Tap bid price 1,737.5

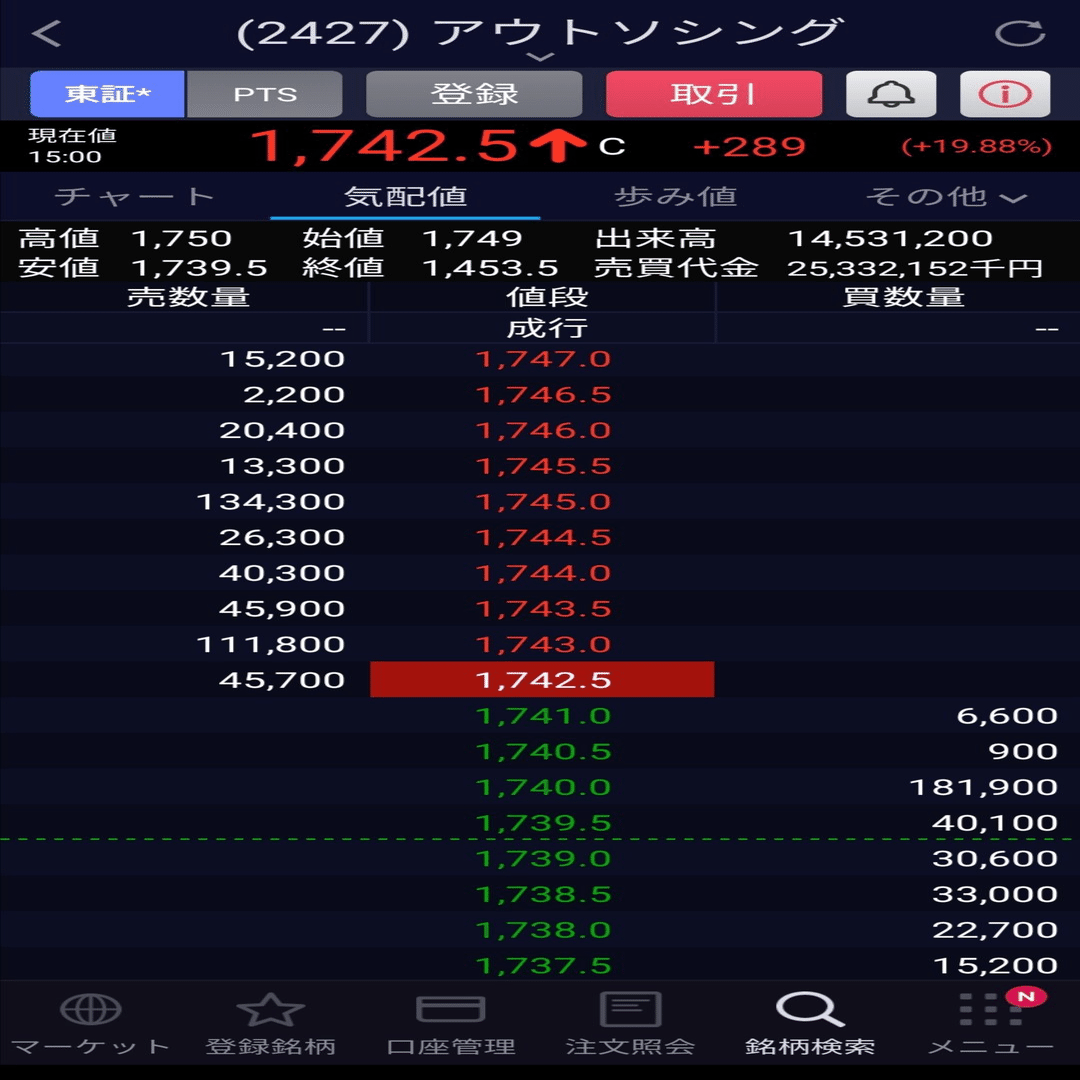coord(543,966)
